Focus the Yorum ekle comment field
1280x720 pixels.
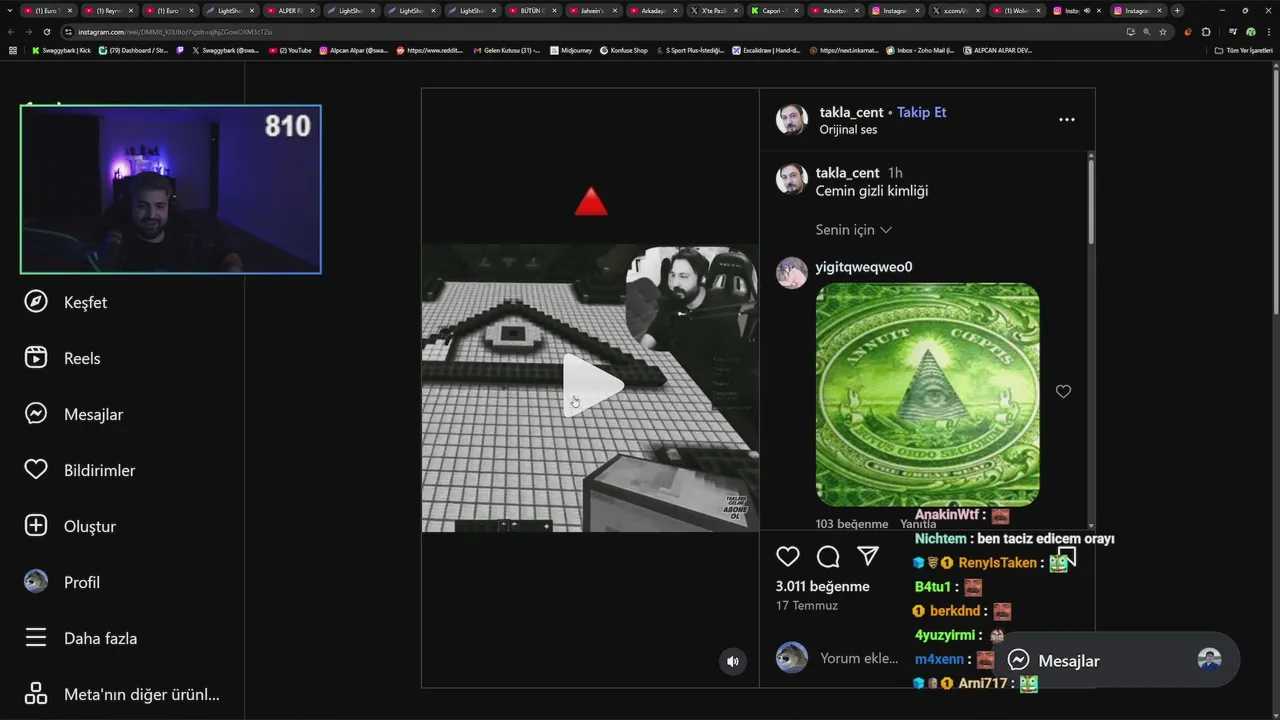coord(860,658)
